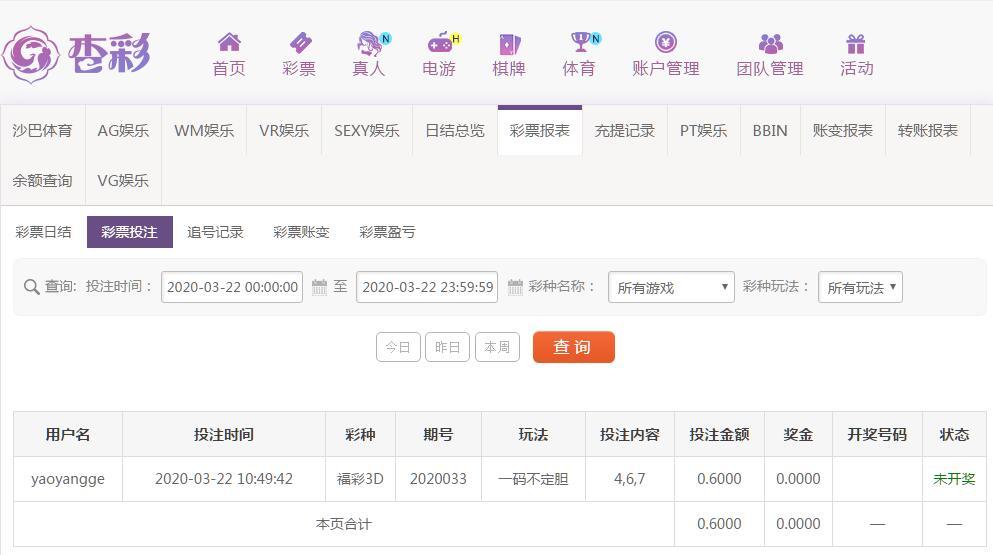Select the 彩票投注 sub-tab
This screenshot has height=555, width=993.
click(x=130, y=232)
